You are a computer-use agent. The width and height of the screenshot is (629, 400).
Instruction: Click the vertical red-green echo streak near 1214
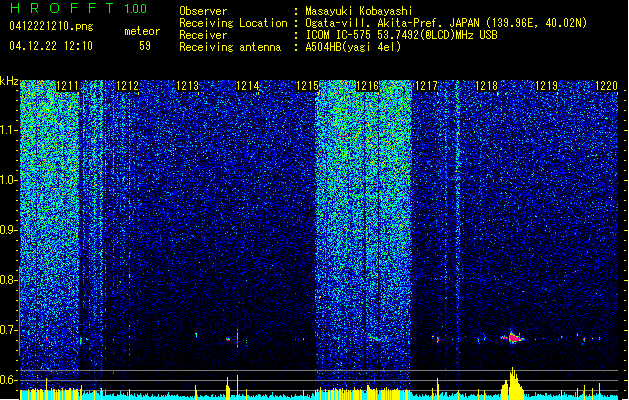(x=237, y=337)
